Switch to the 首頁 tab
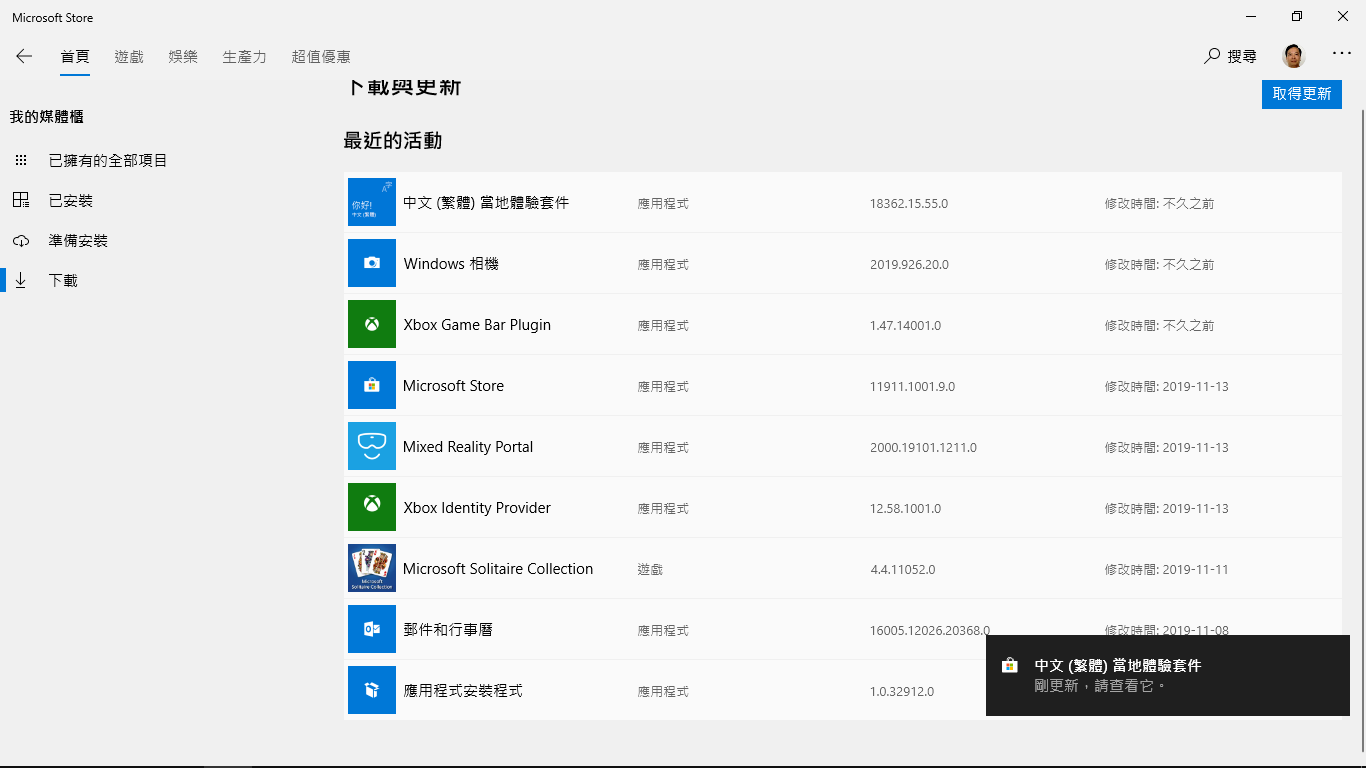 click(75, 57)
